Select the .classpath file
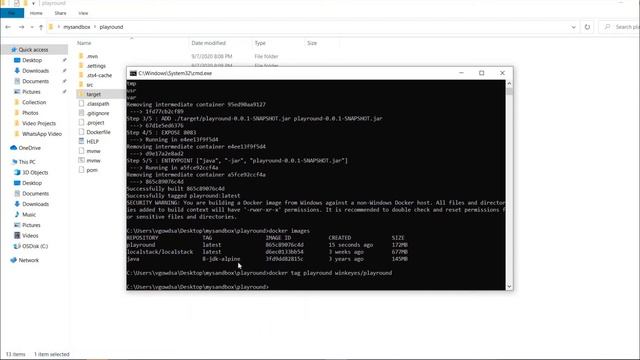640x360 pixels. (x=98, y=104)
